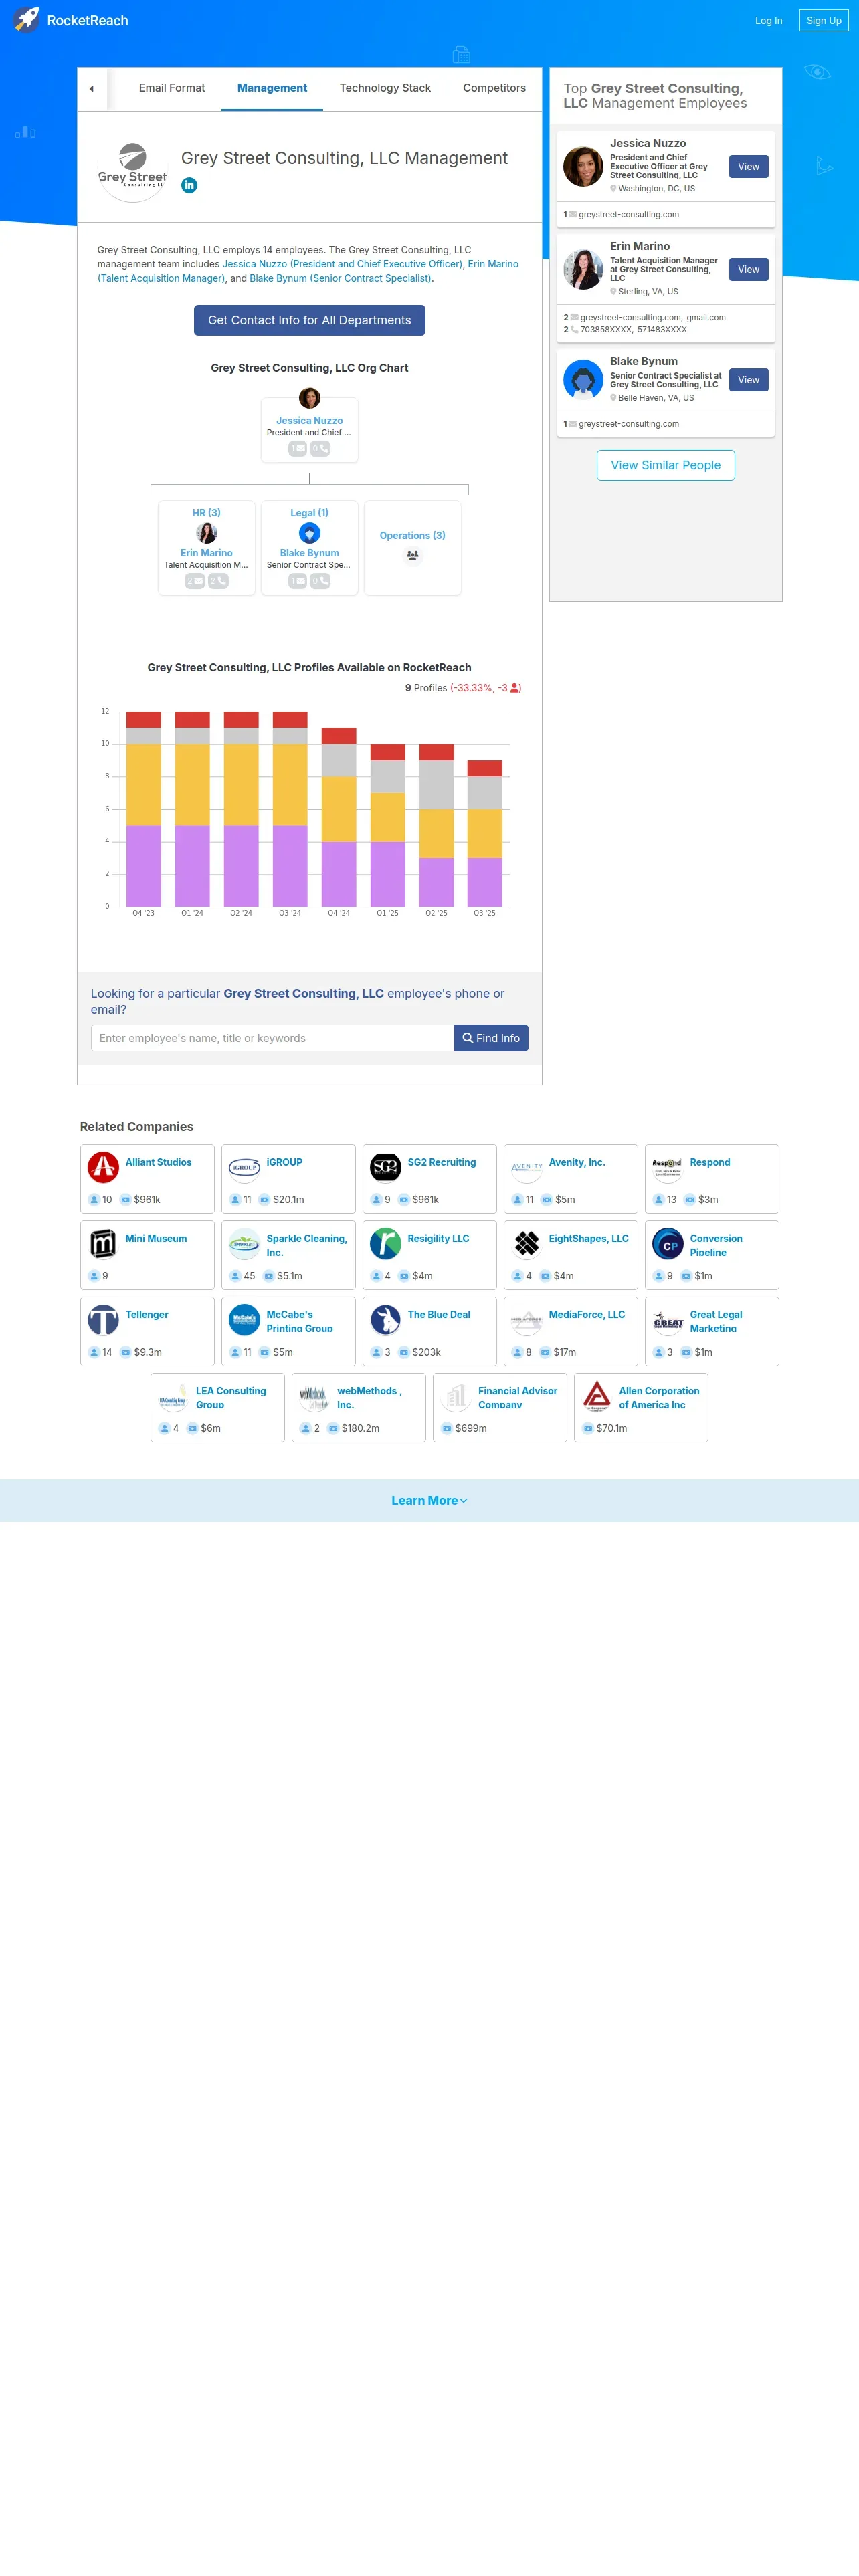
Task: Open the Mini Museum logo
Action: (x=104, y=1243)
